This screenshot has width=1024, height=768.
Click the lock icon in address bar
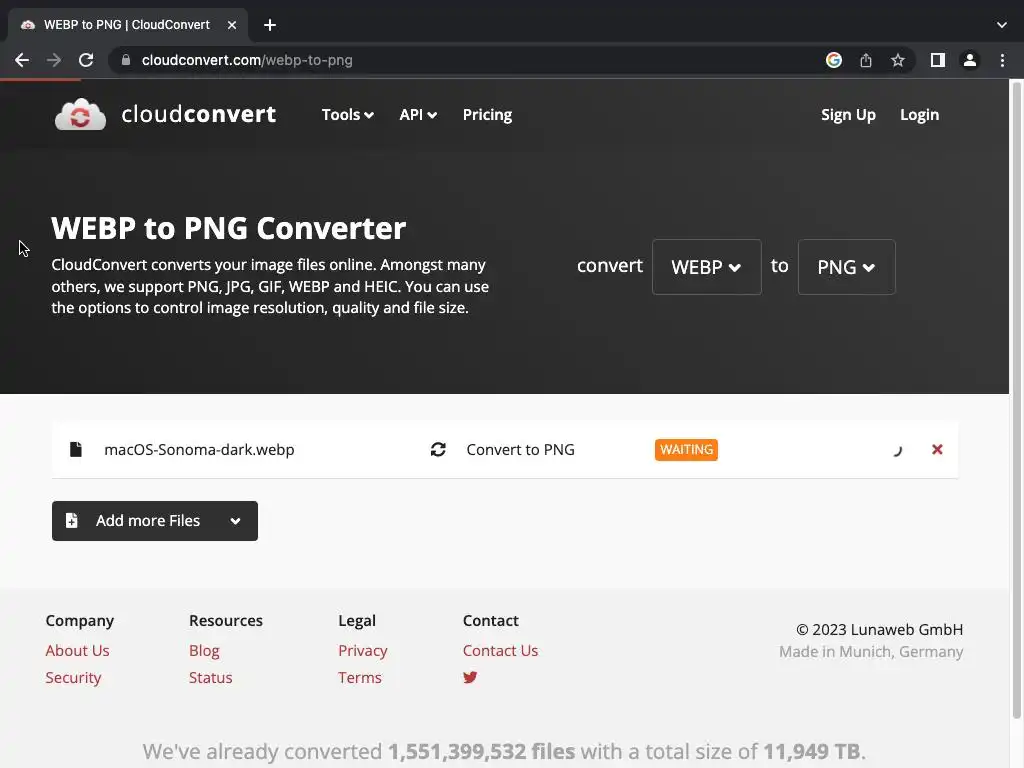[126, 60]
